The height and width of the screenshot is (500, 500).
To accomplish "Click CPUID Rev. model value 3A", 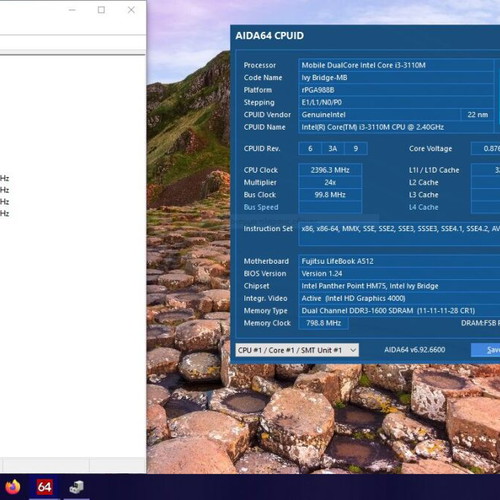I will click(x=333, y=148).
